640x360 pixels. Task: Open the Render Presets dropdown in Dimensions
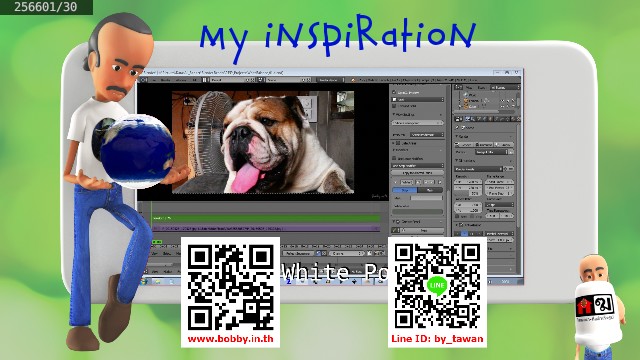pos(478,169)
